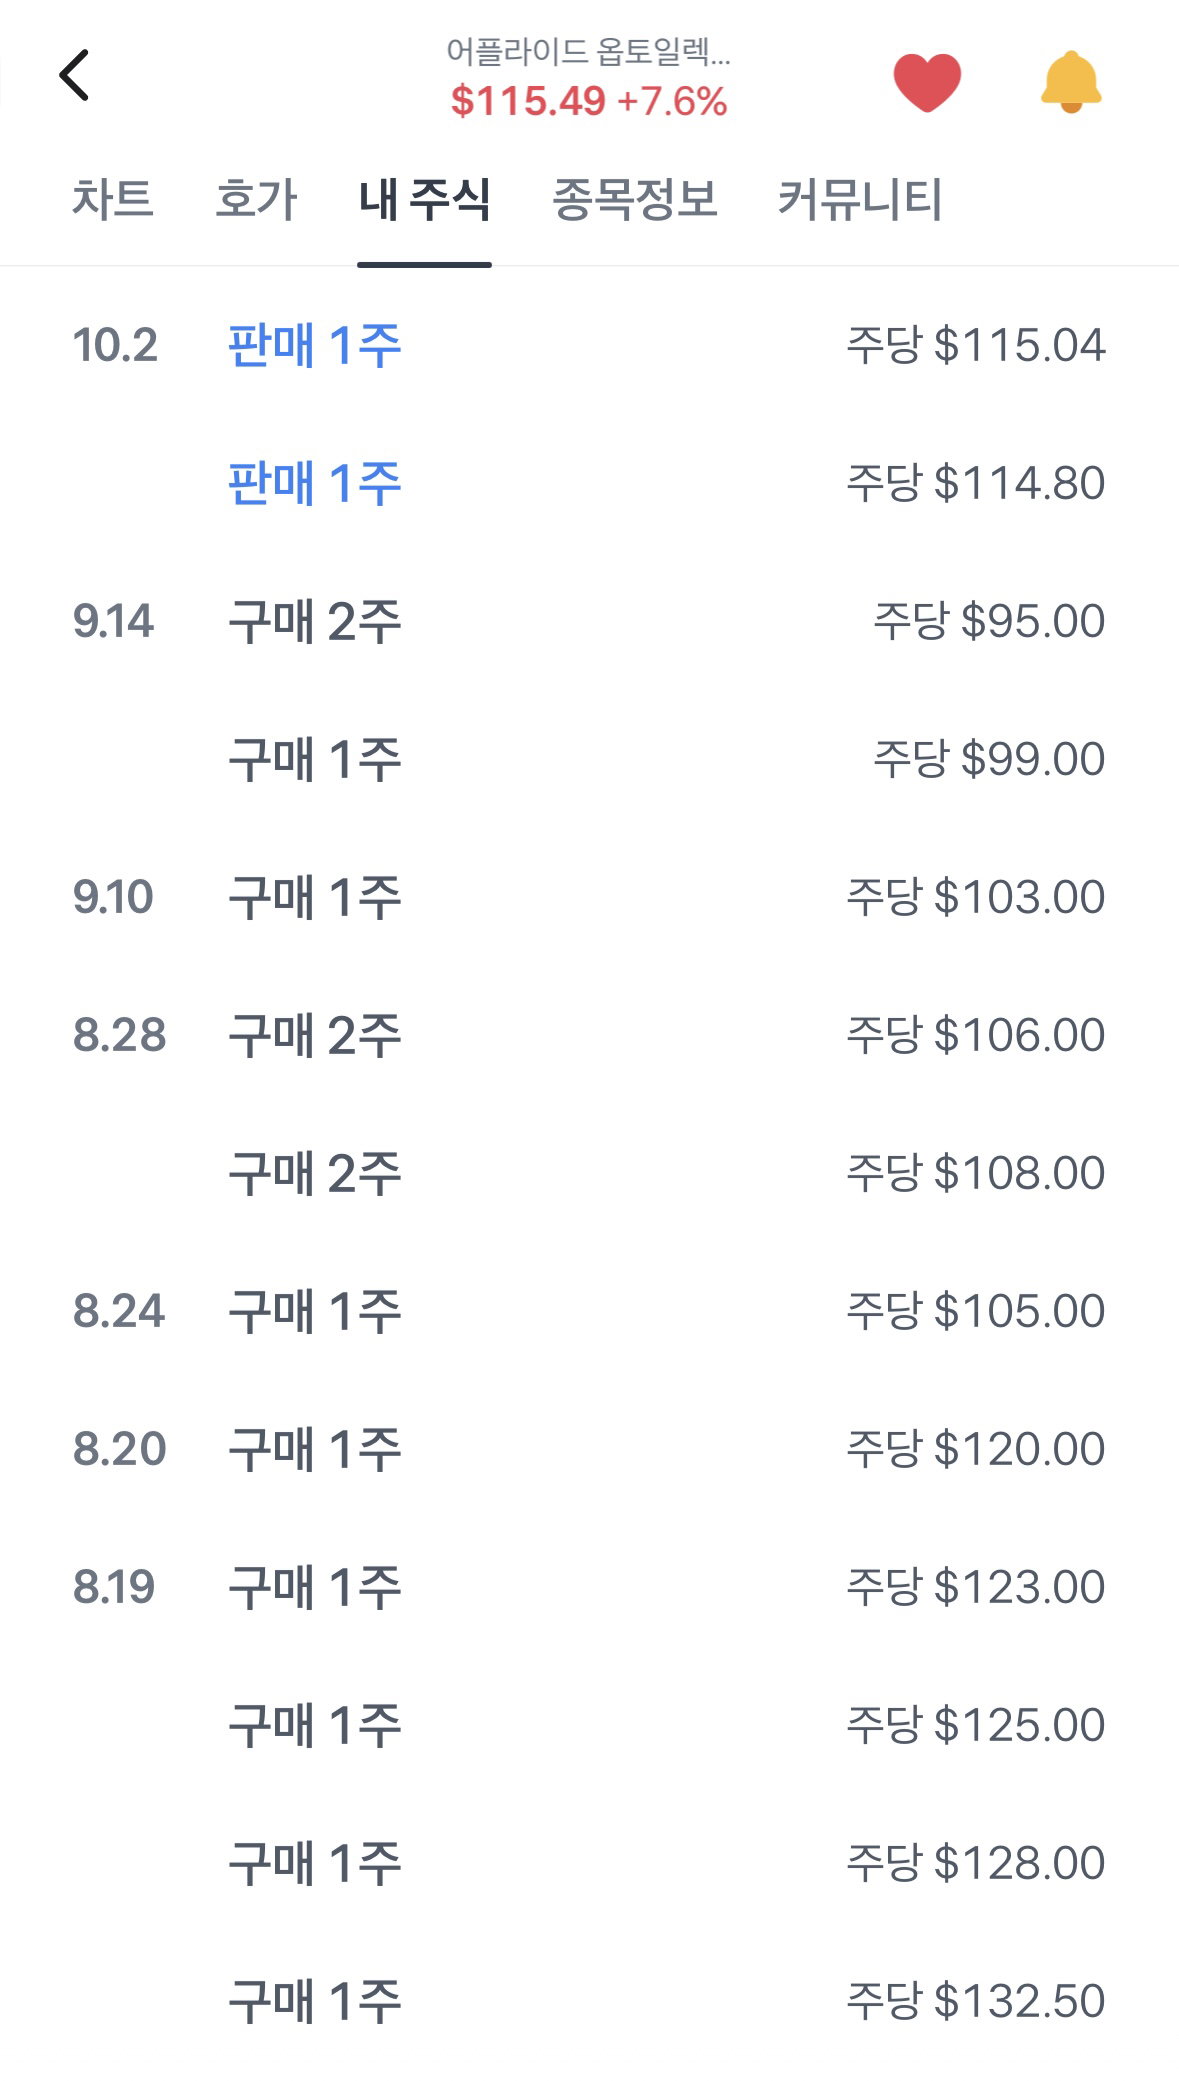Select the 구매 1주 row at $132.50
The width and height of the screenshot is (1179, 2081).
(589, 2001)
